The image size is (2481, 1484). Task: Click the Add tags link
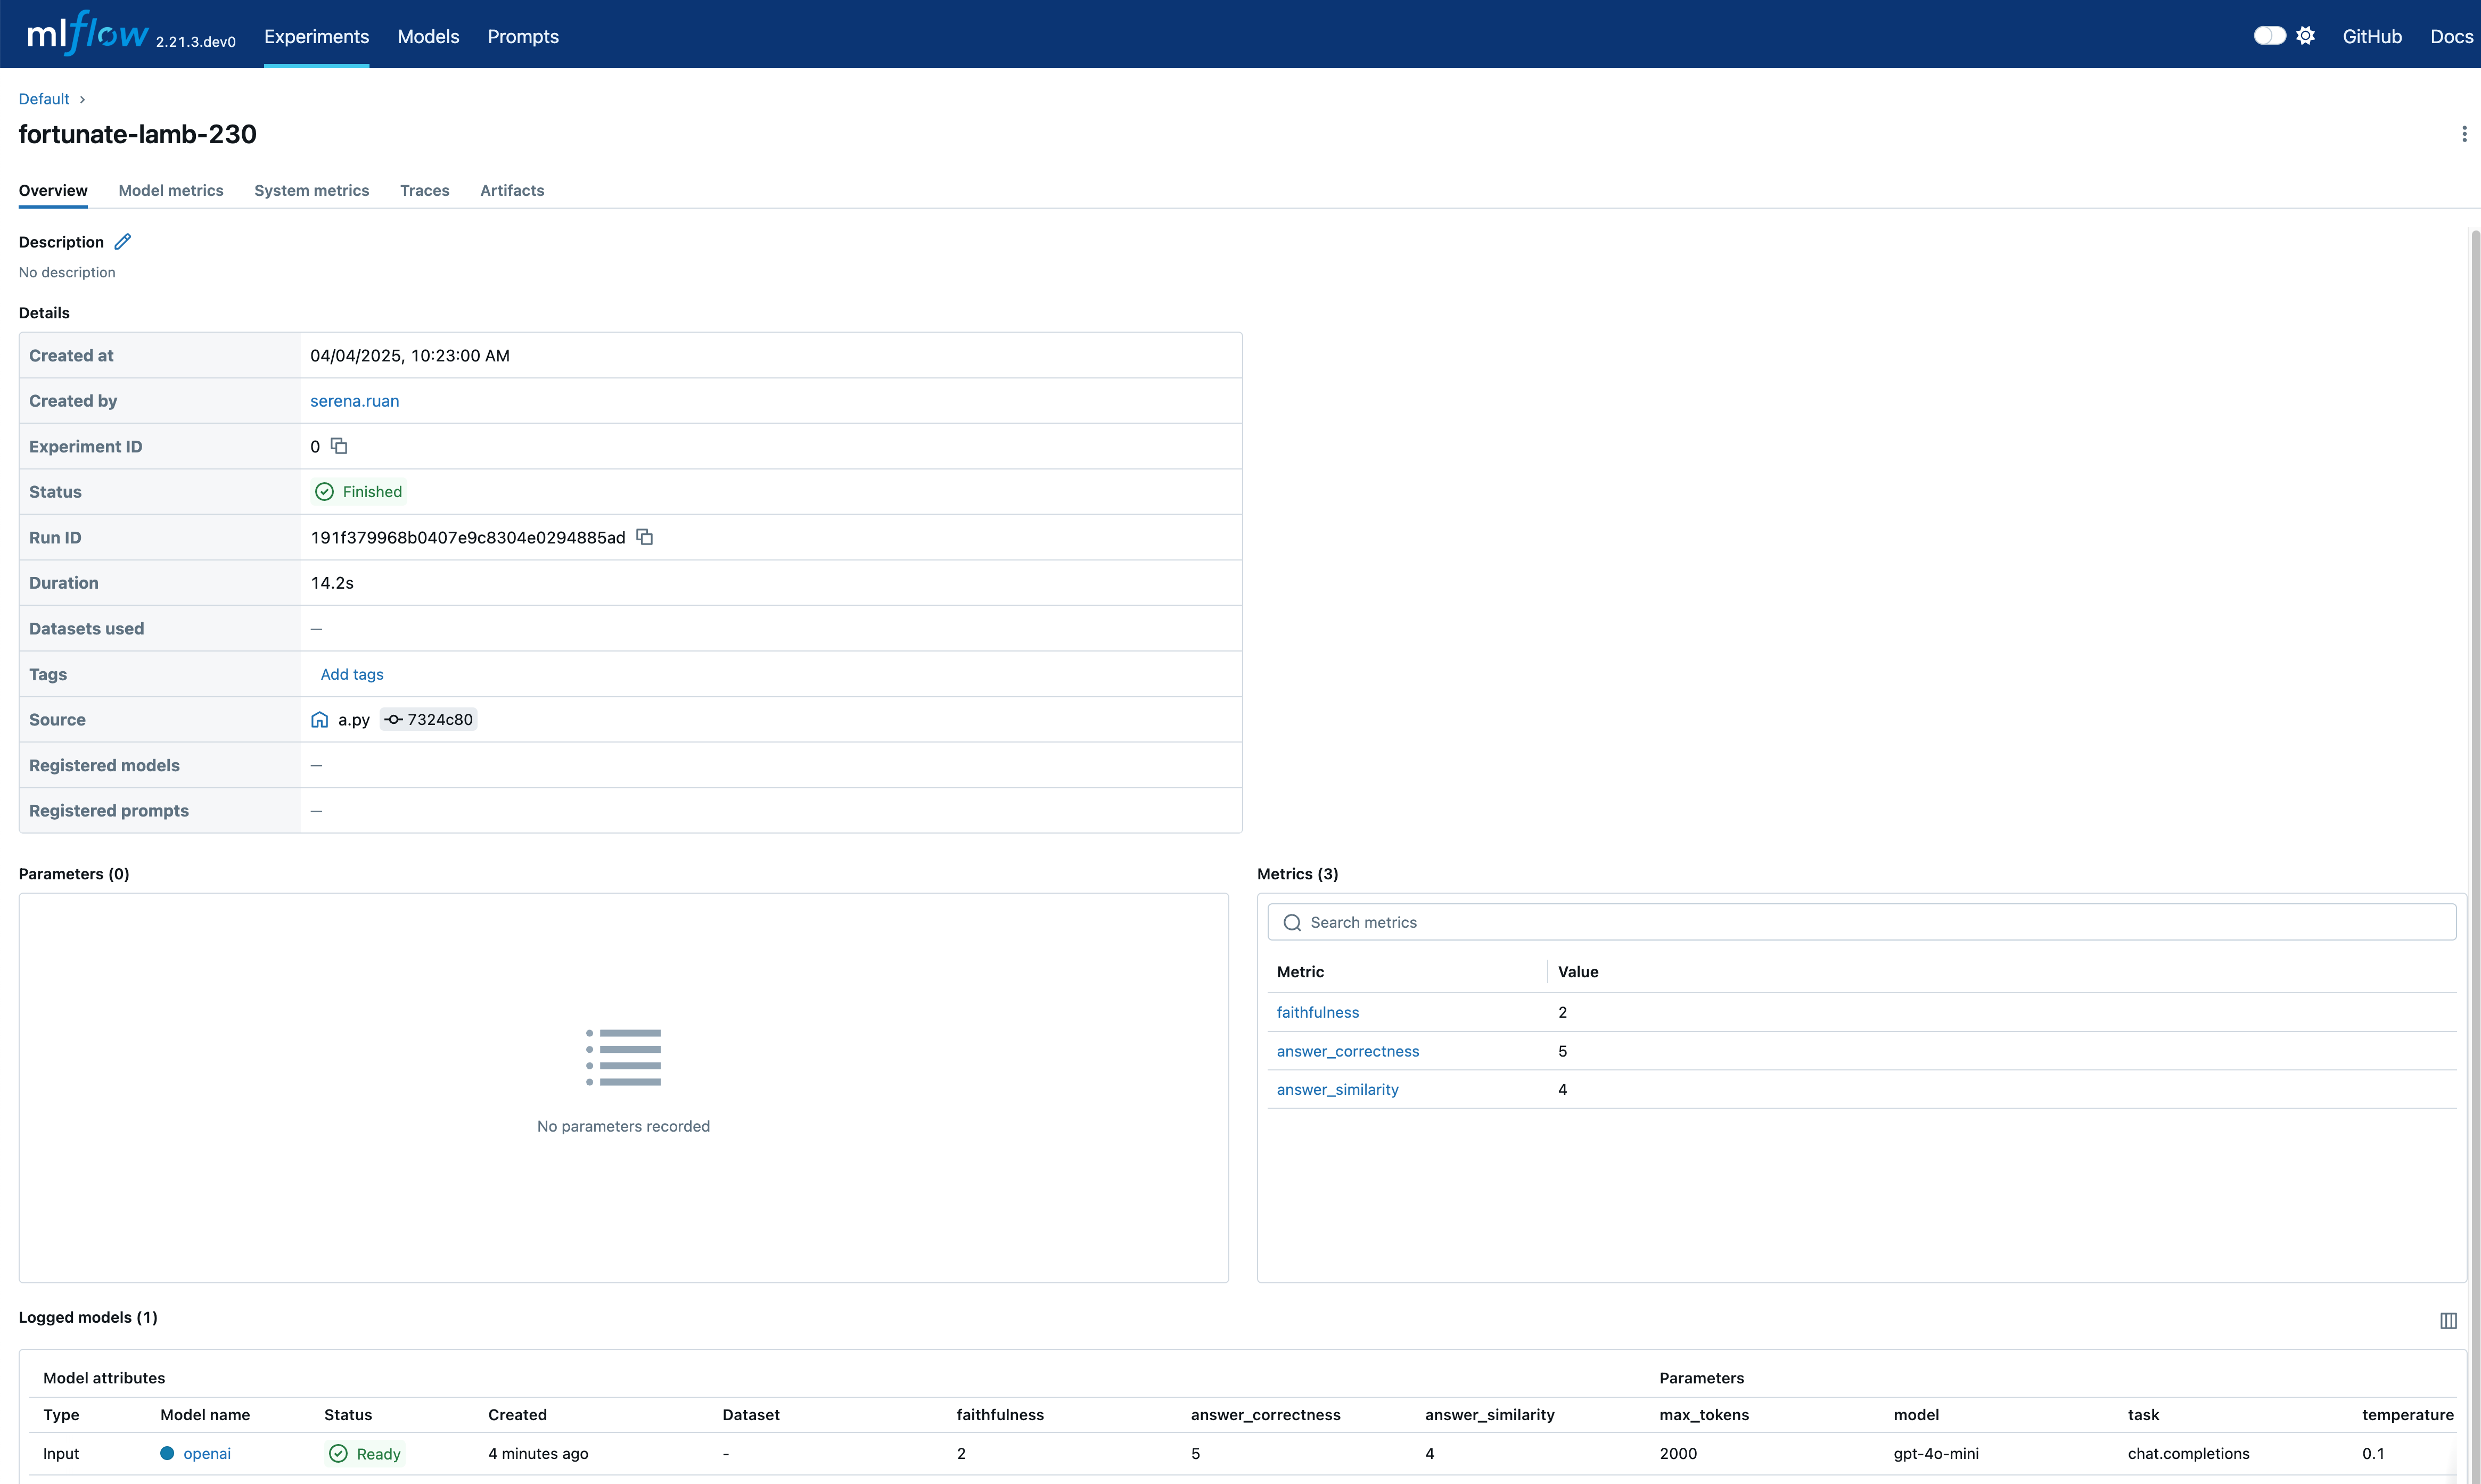coord(352,674)
